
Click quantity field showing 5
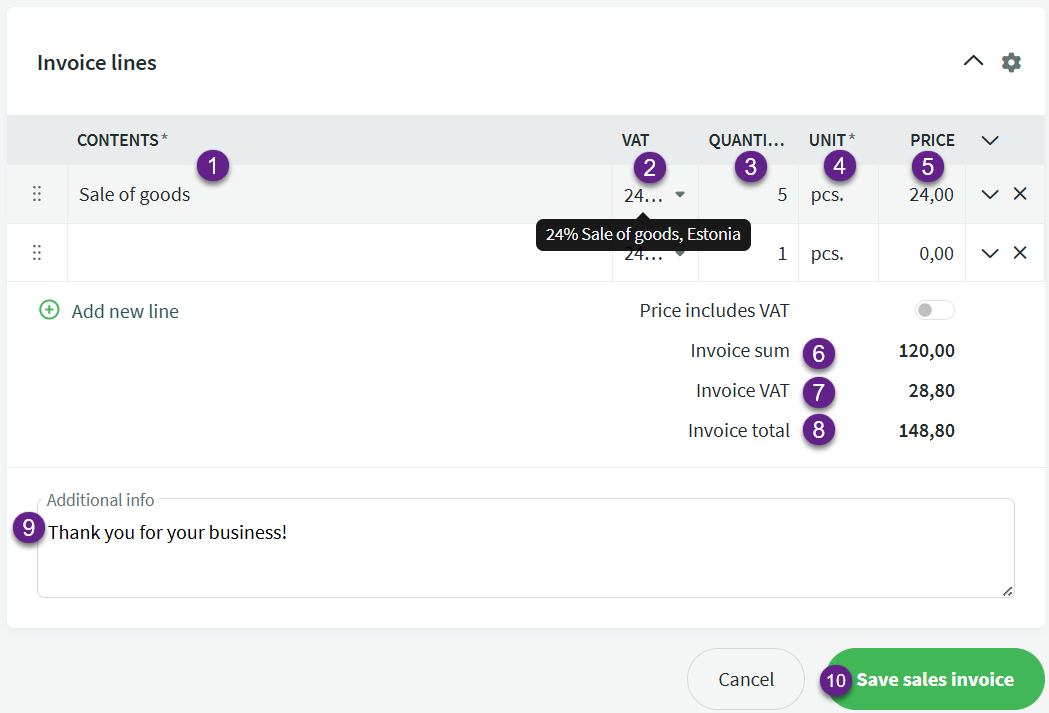[748, 194]
